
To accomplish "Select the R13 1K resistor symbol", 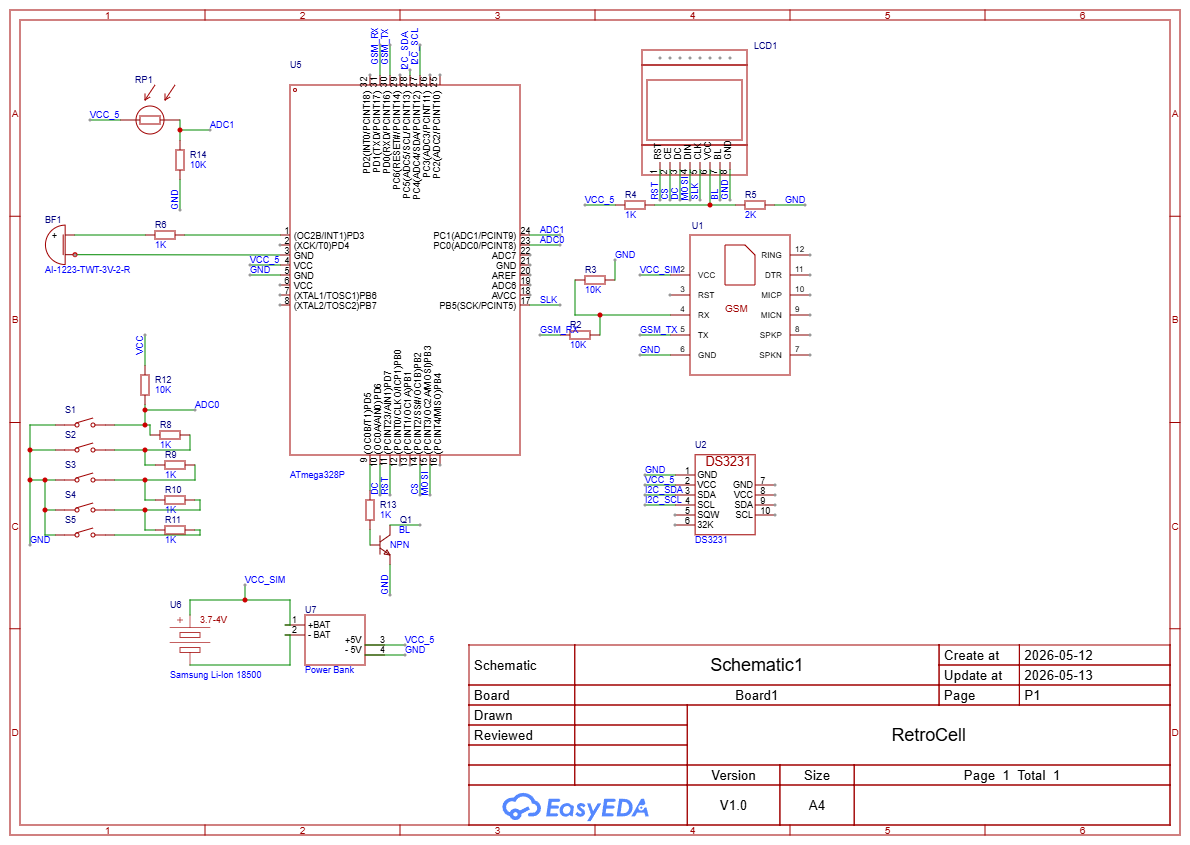I will tap(370, 510).
